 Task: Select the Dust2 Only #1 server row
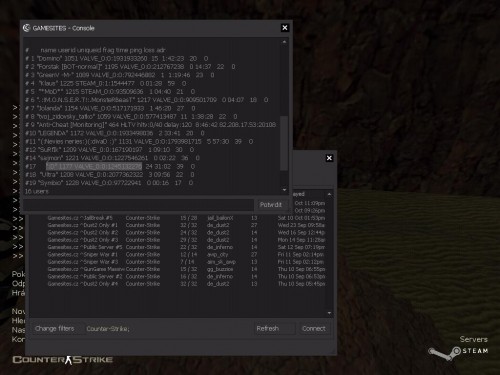[x=186, y=225]
